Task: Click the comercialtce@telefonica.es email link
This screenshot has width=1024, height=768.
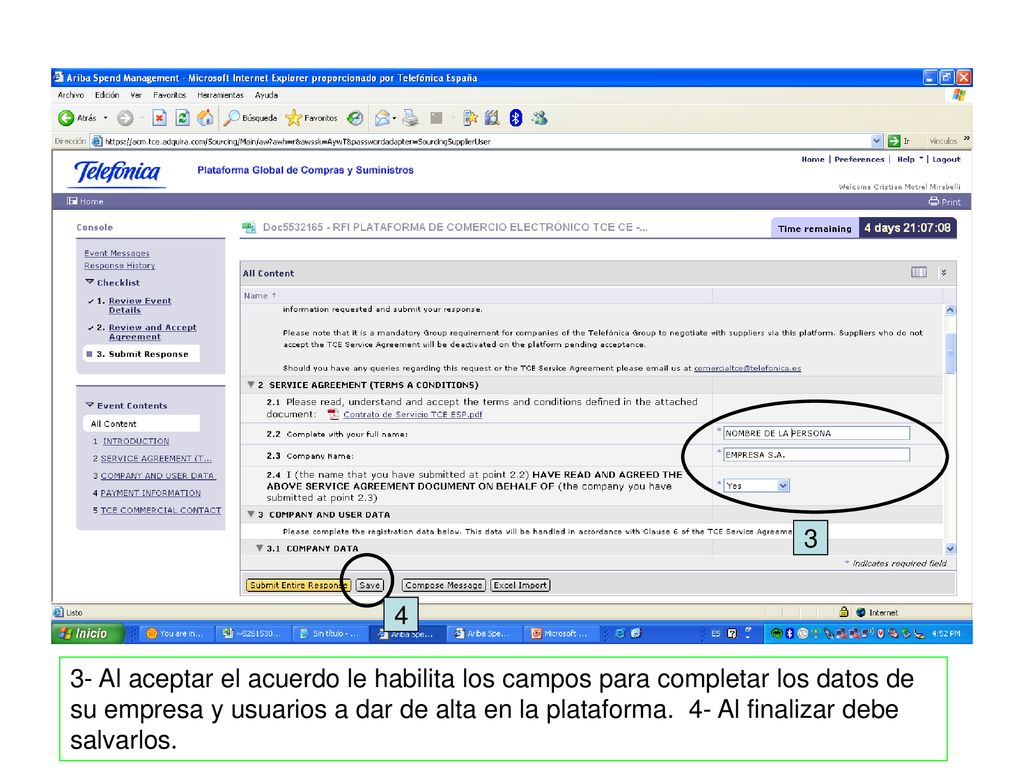Action: (747, 368)
